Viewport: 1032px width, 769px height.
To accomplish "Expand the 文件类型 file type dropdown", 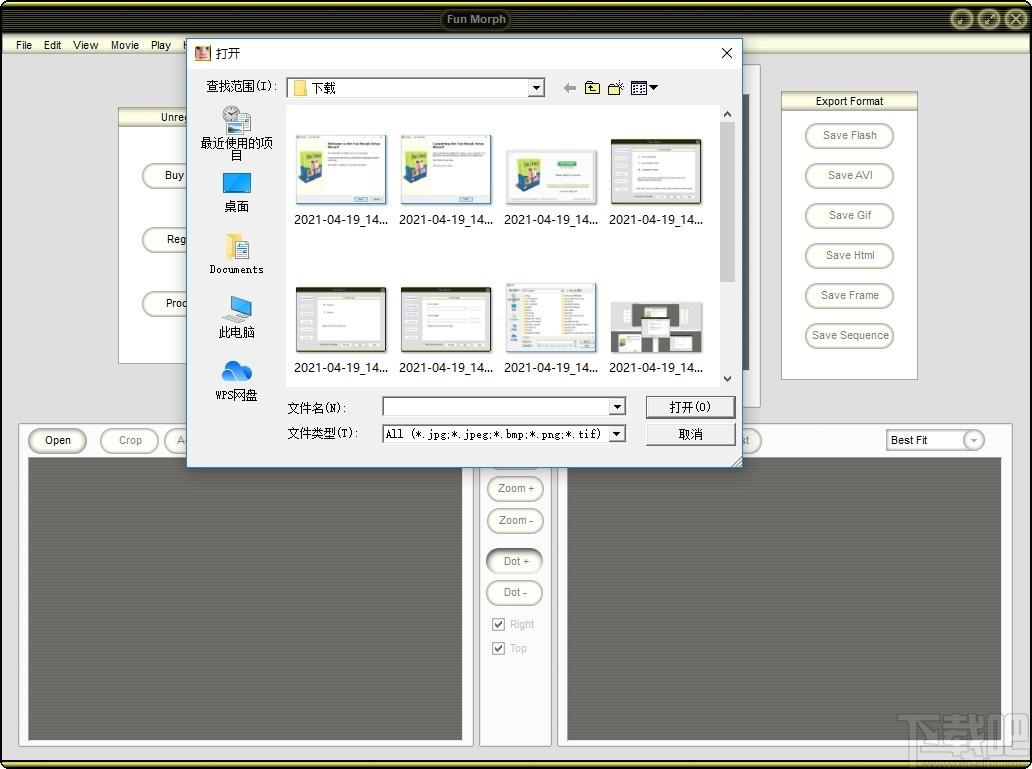I will [x=617, y=434].
